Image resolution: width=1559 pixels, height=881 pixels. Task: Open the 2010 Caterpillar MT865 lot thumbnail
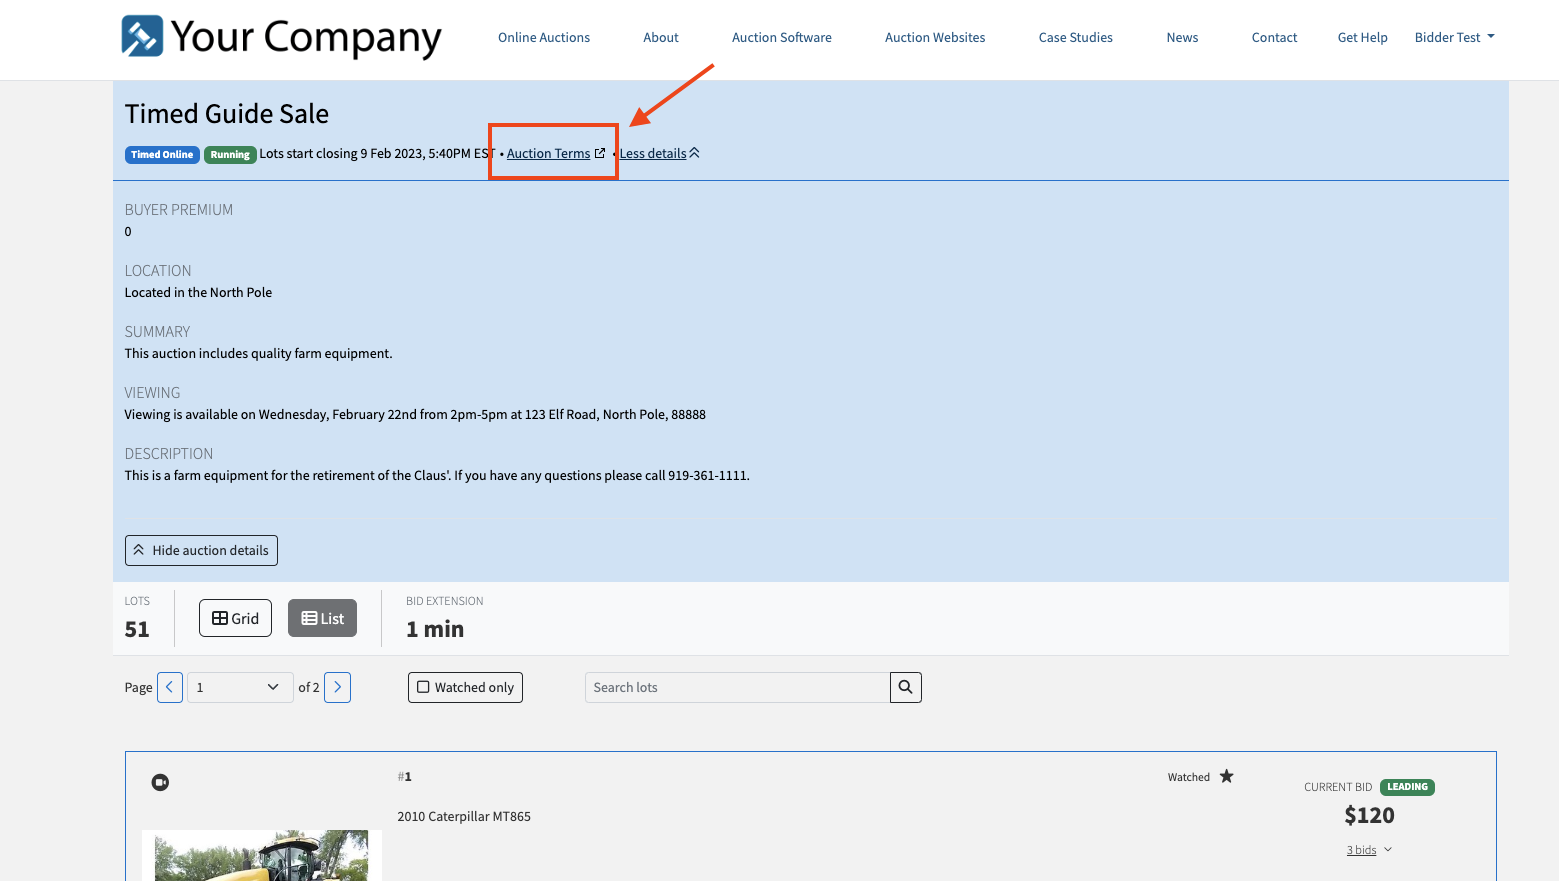(x=261, y=855)
